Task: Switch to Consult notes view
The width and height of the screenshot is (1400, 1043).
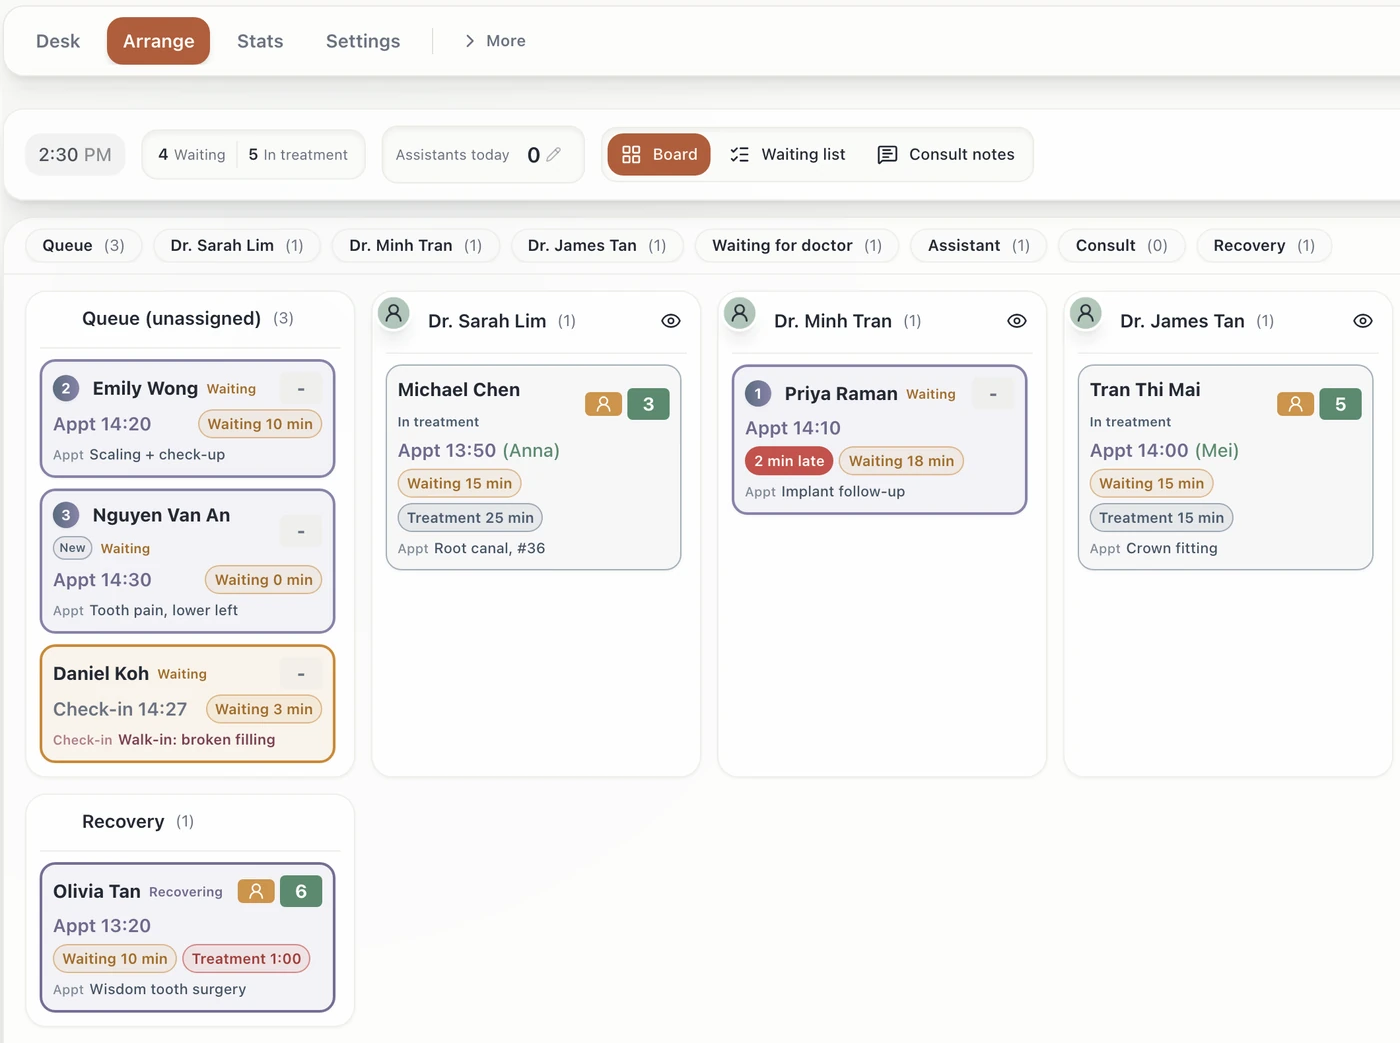Action: pyautogui.click(x=946, y=155)
